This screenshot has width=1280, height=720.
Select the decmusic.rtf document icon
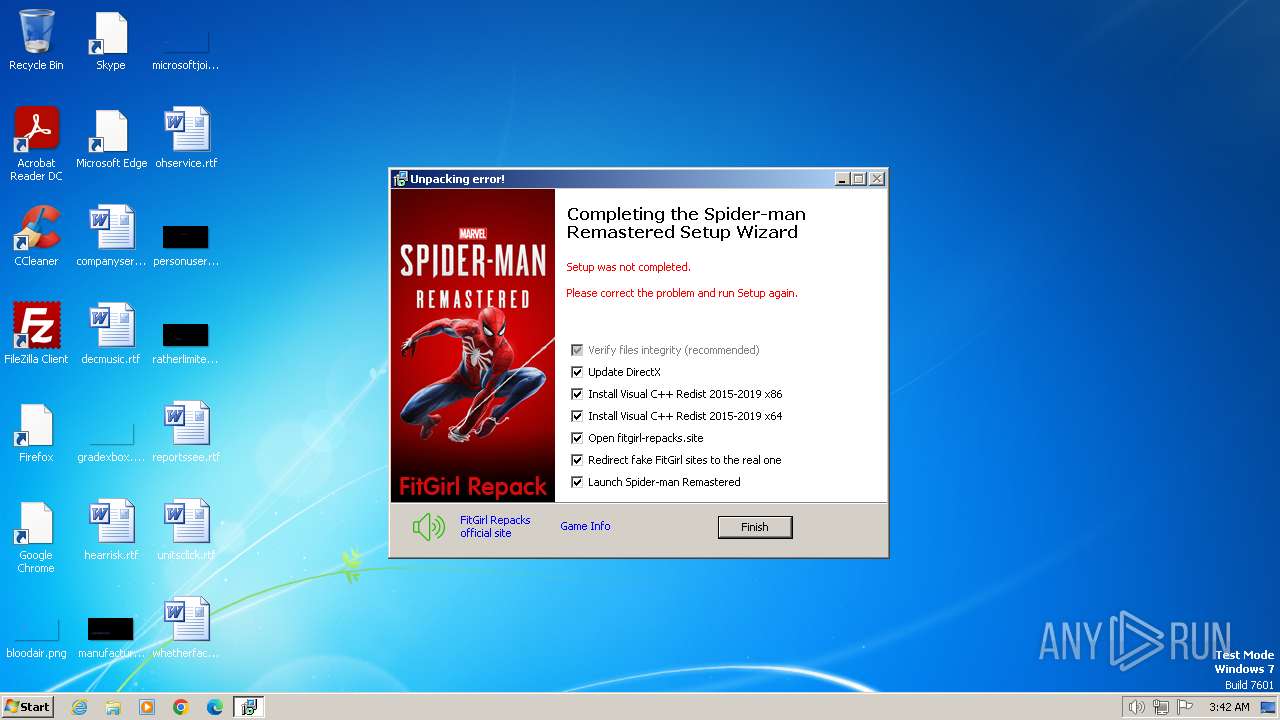tap(111, 334)
